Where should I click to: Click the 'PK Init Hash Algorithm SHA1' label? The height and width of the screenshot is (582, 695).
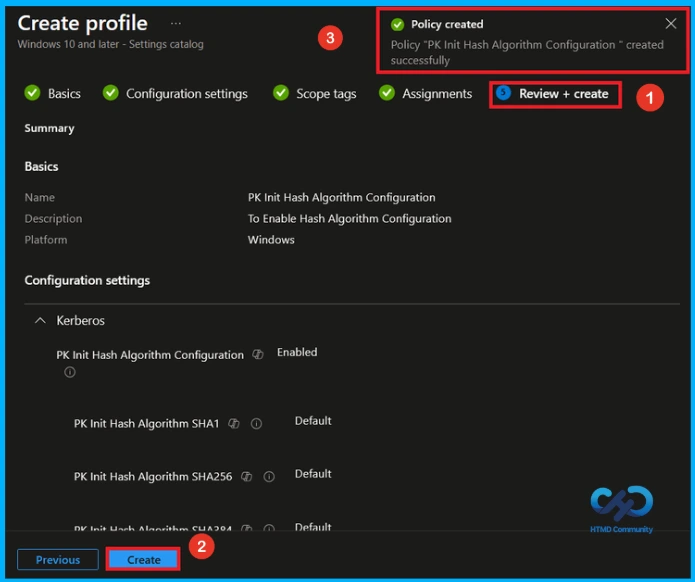pyautogui.click(x=146, y=423)
